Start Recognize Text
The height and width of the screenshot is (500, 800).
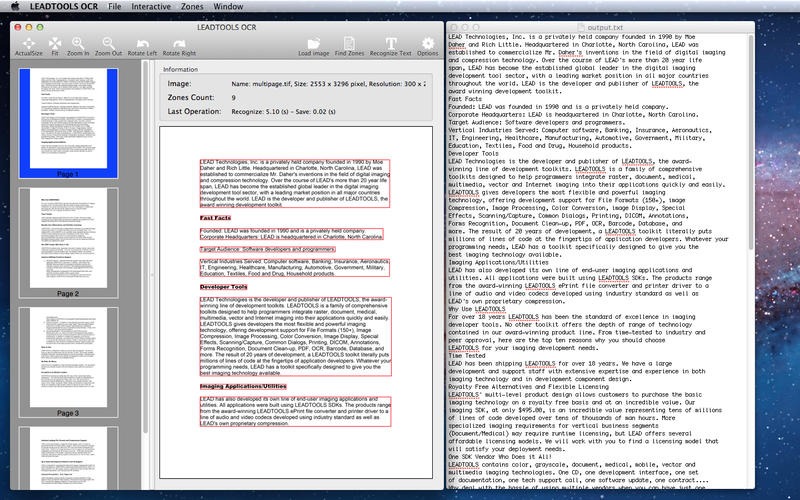pos(391,43)
